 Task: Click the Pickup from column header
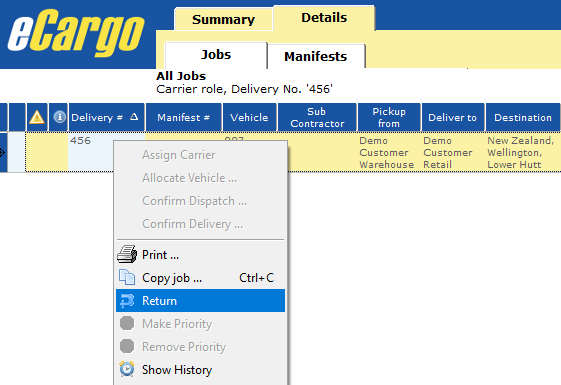(389, 117)
